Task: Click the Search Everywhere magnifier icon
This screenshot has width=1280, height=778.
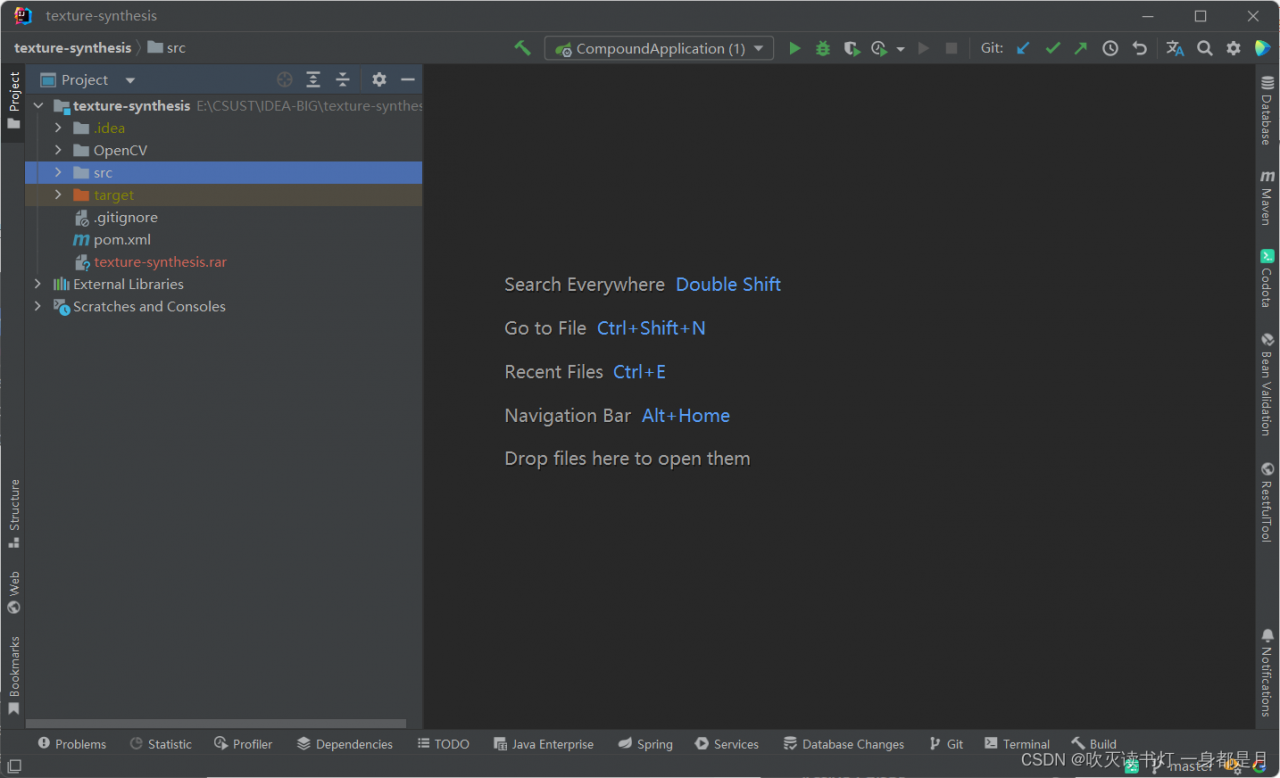Action: (1205, 48)
